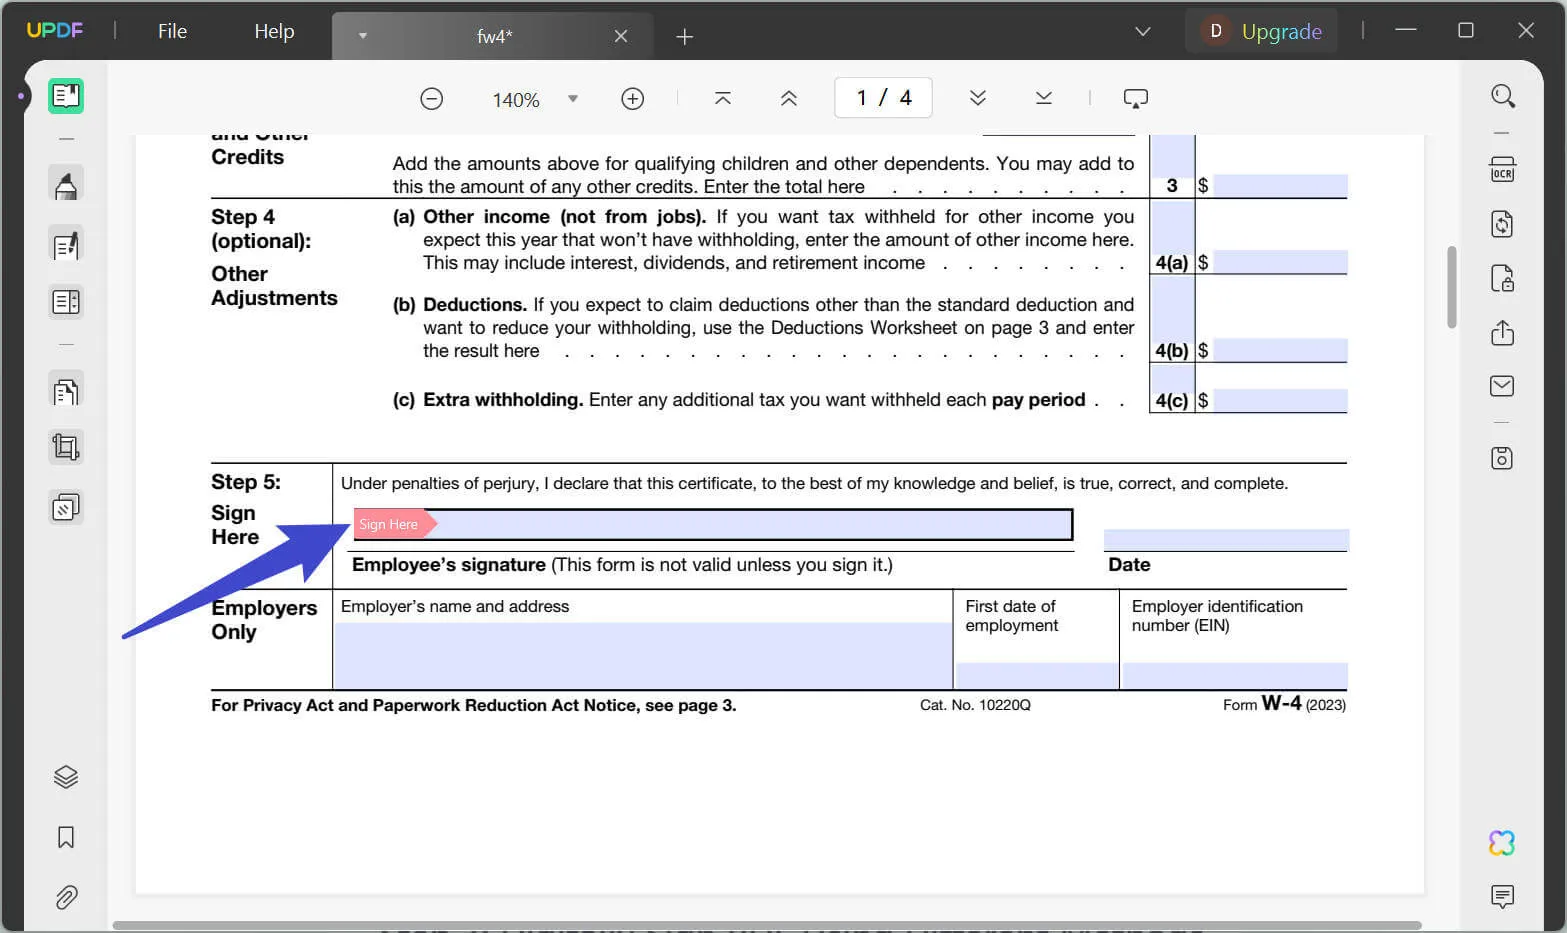Select the Crop Pages tool
The height and width of the screenshot is (933, 1567).
[x=66, y=447]
